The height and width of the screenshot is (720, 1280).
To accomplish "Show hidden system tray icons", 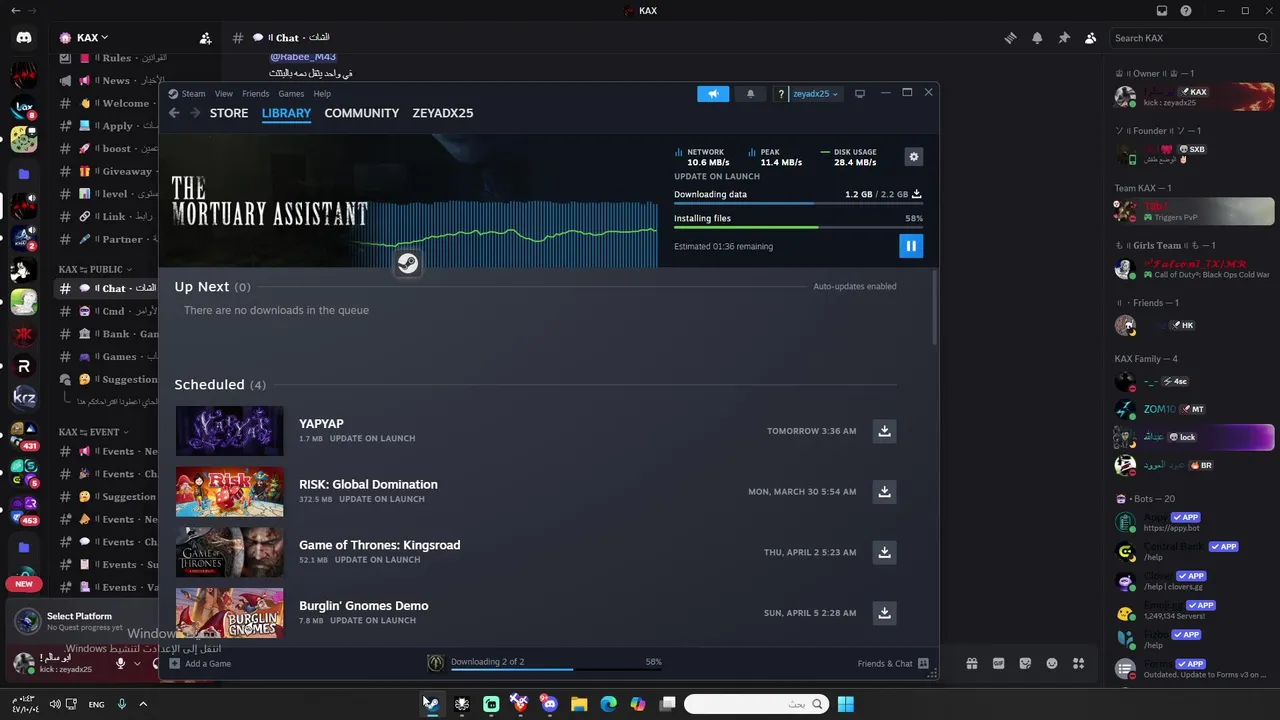I will click(x=143, y=704).
